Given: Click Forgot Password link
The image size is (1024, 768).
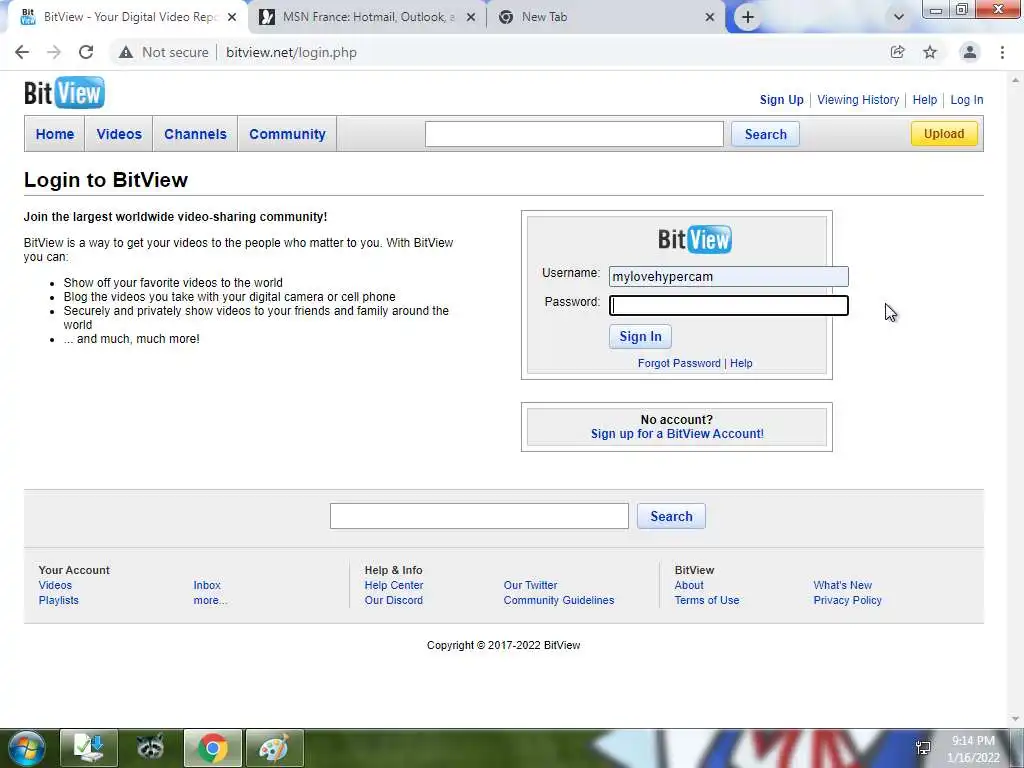Looking at the screenshot, I should [679, 363].
